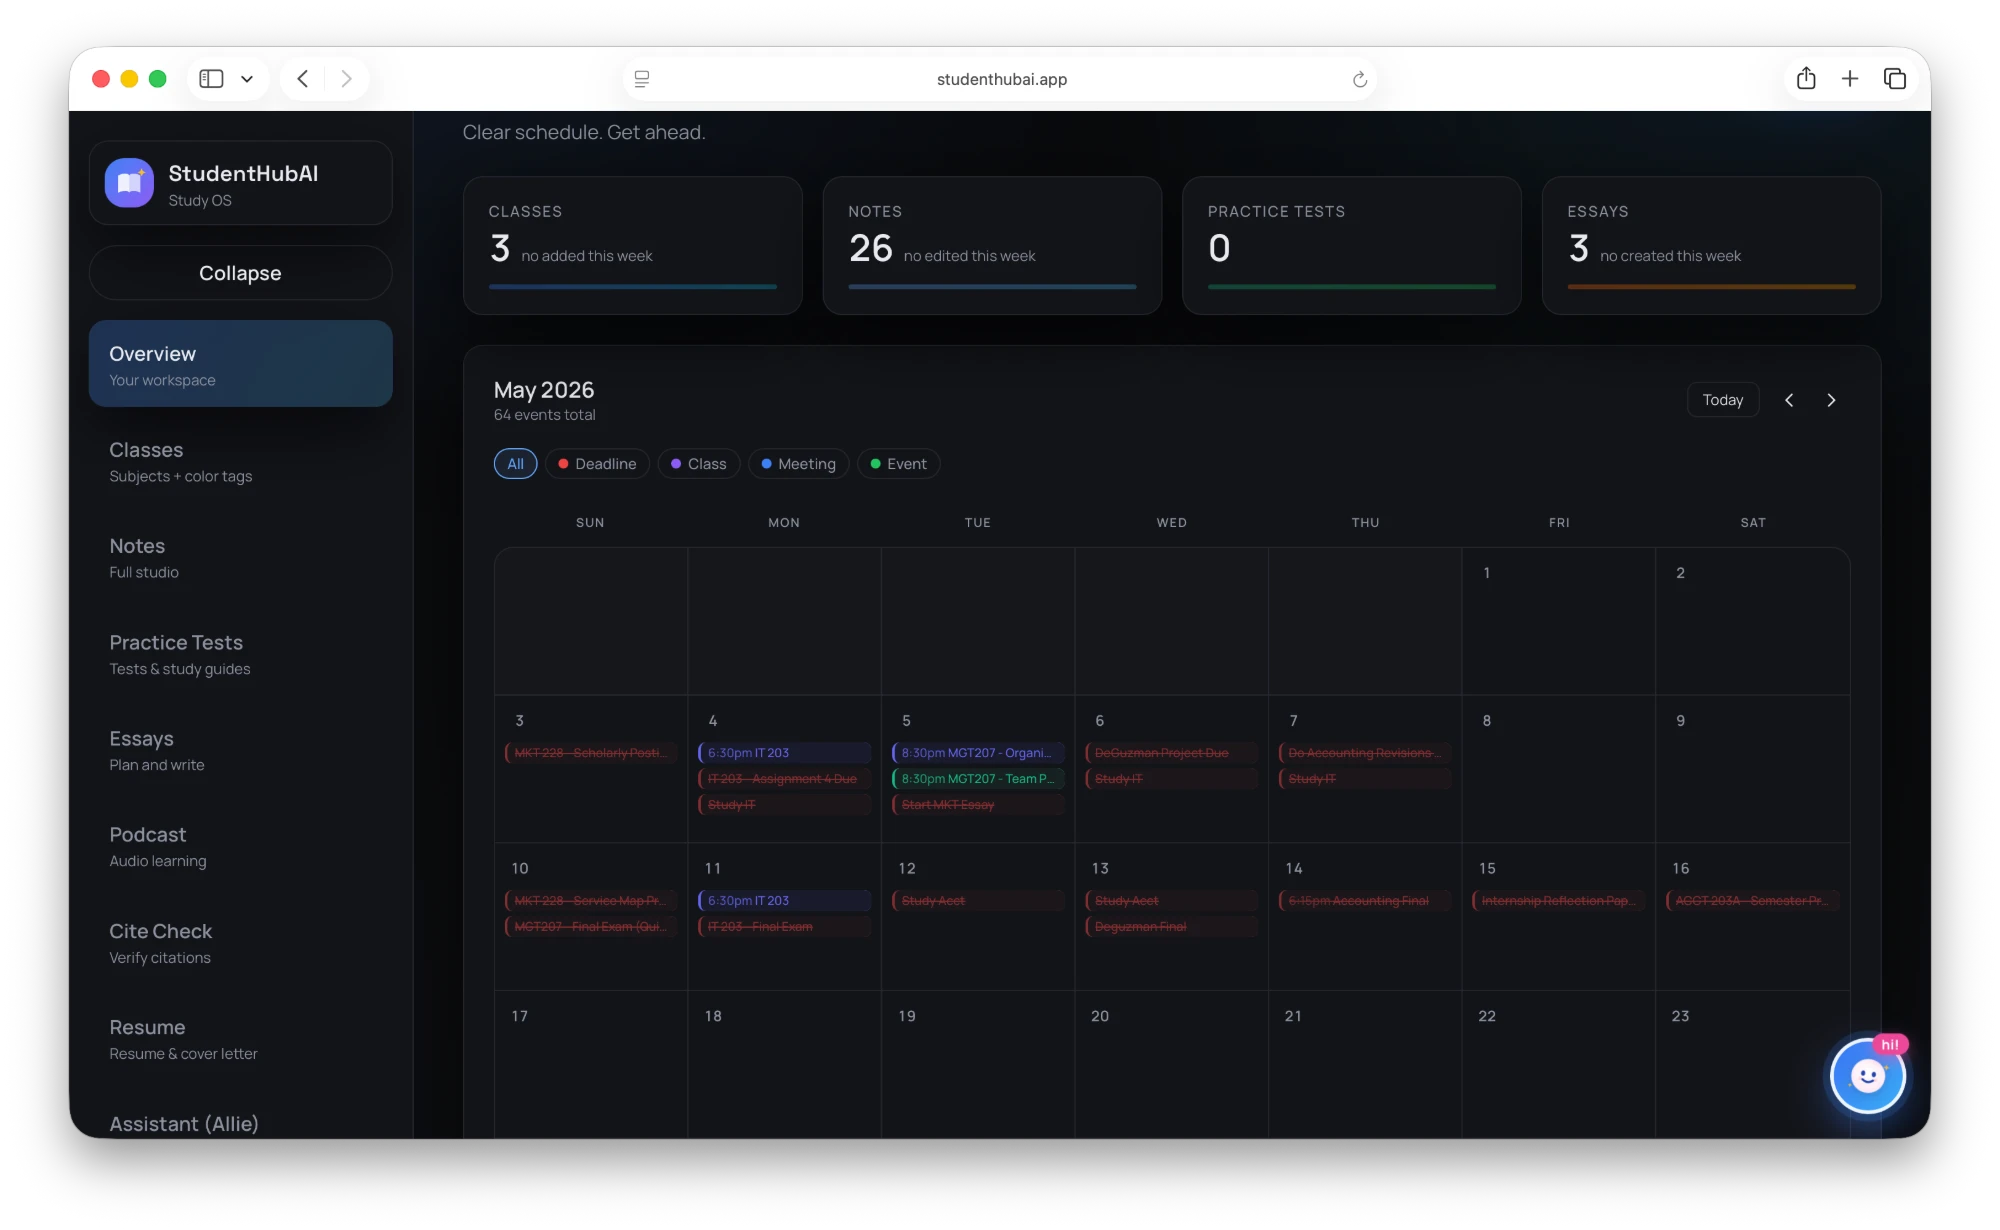2000x1230 pixels.
Task: Open 8:30pm MGT207 - Organi... event on May 5
Action: 978,753
